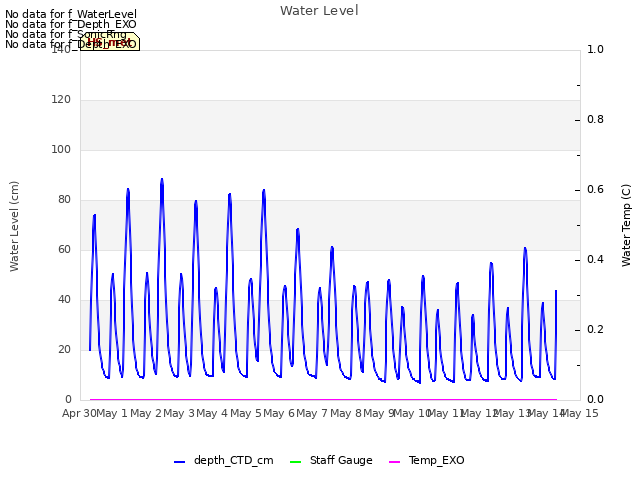This screenshot has width=640, height=480.
Task: Click the tallest blue peak near May 2
Action: pos(162,180)
